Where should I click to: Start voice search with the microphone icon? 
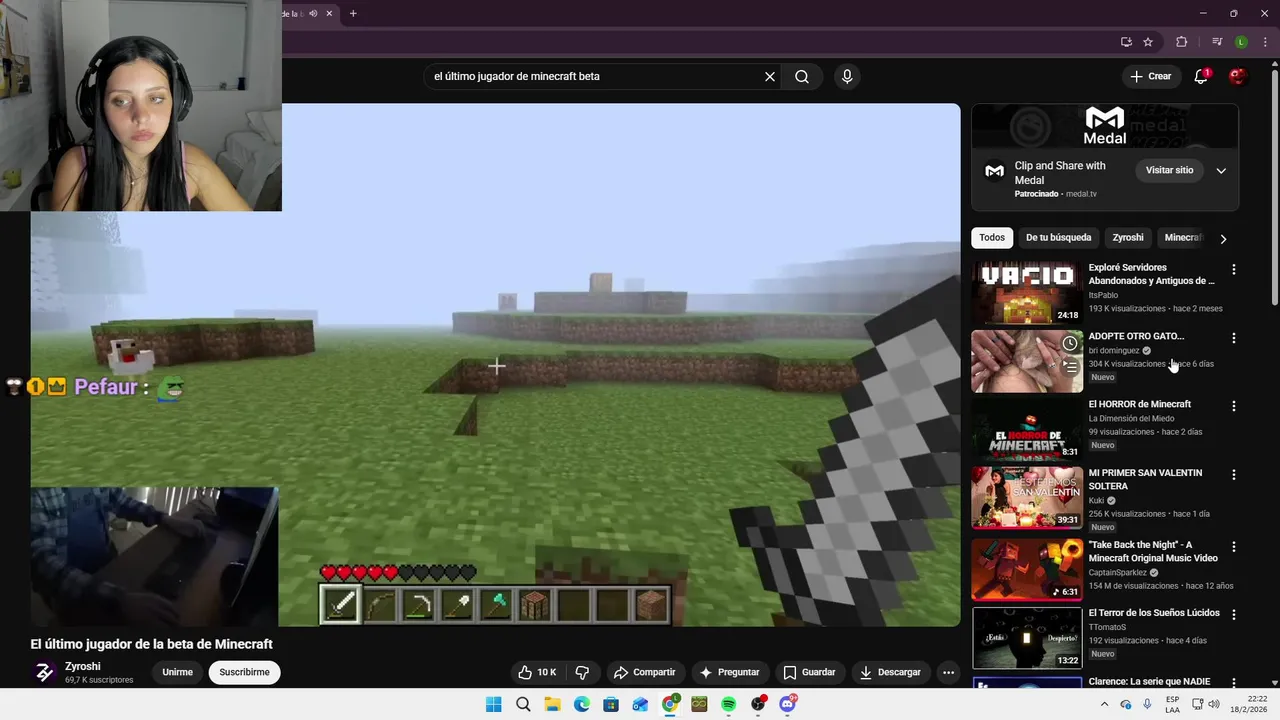pyautogui.click(x=847, y=76)
